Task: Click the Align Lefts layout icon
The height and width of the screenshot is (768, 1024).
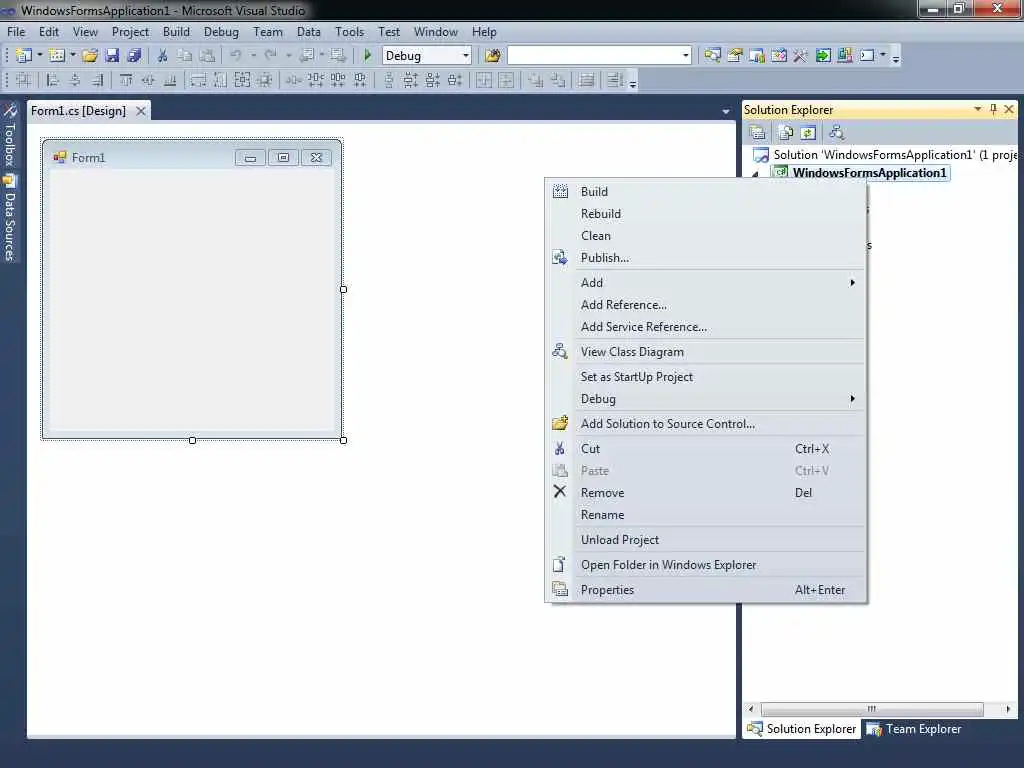Action: click(x=53, y=80)
